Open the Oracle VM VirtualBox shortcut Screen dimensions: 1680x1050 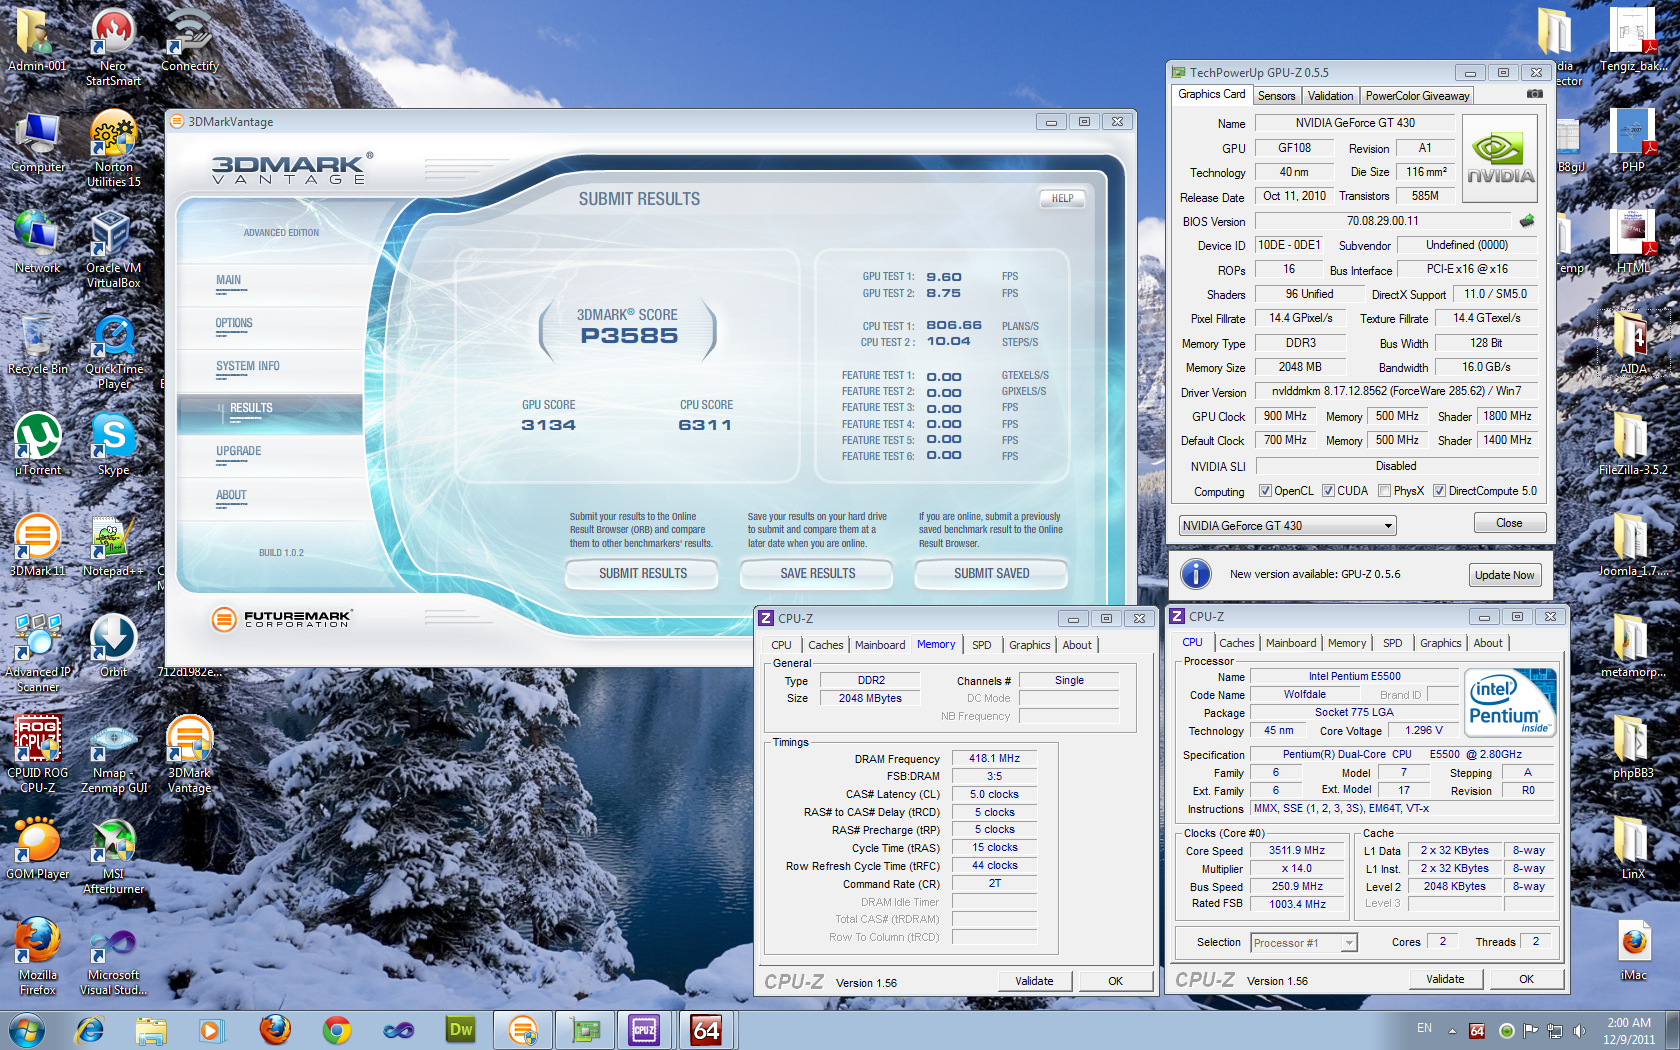(113, 250)
